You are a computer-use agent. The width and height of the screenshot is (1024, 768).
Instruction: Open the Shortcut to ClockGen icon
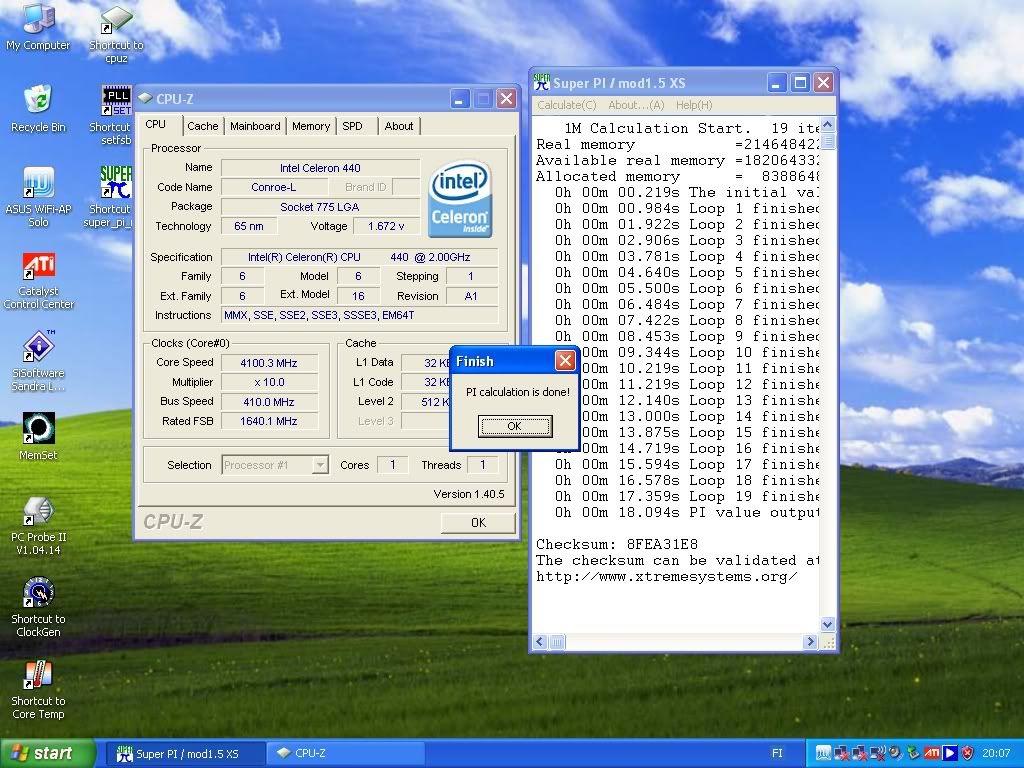pyautogui.click(x=38, y=593)
